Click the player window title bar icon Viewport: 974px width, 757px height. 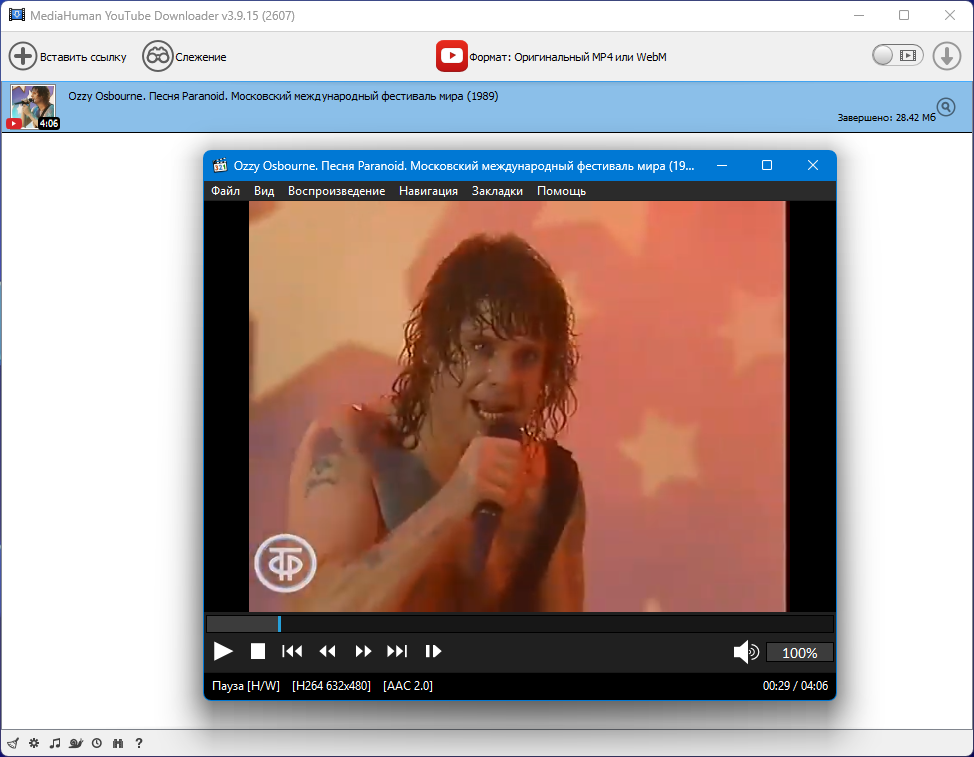[220, 165]
